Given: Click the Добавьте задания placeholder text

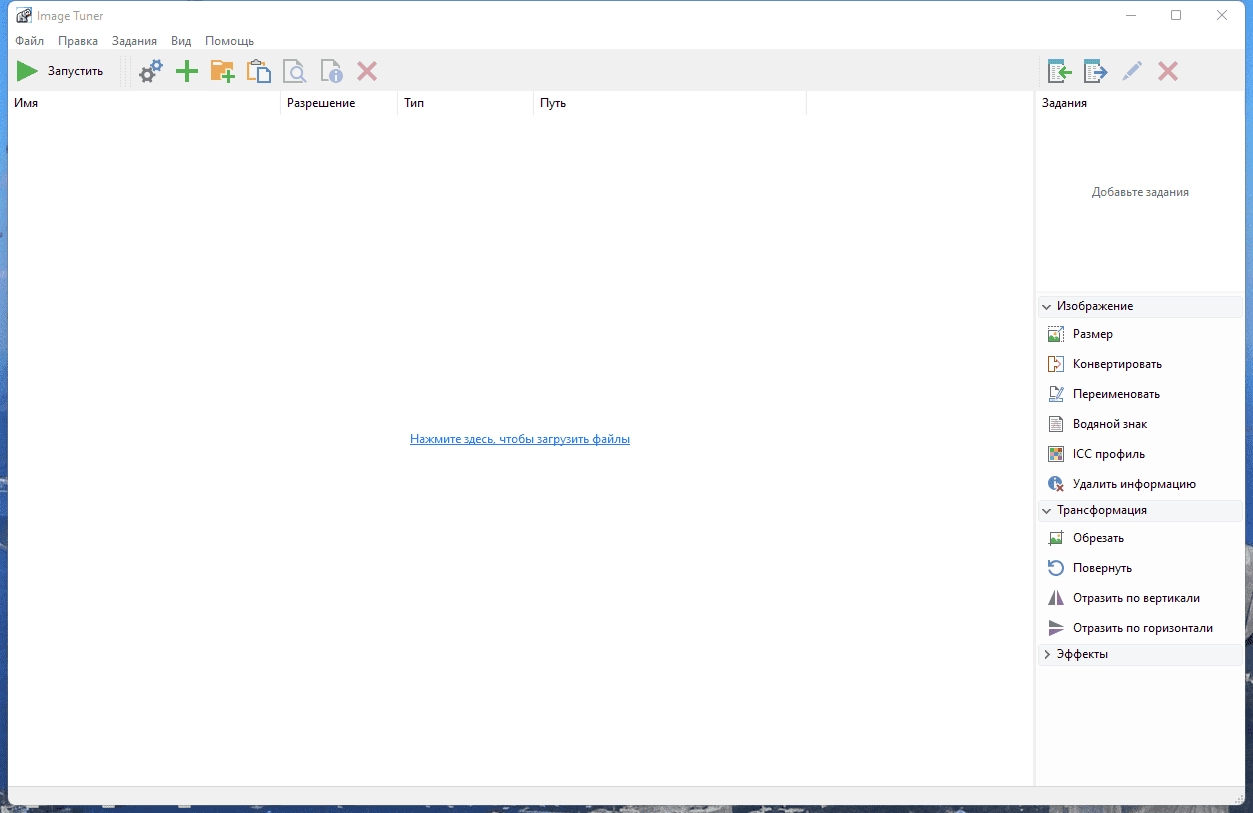Looking at the screenshot, I should (1140, 192).
